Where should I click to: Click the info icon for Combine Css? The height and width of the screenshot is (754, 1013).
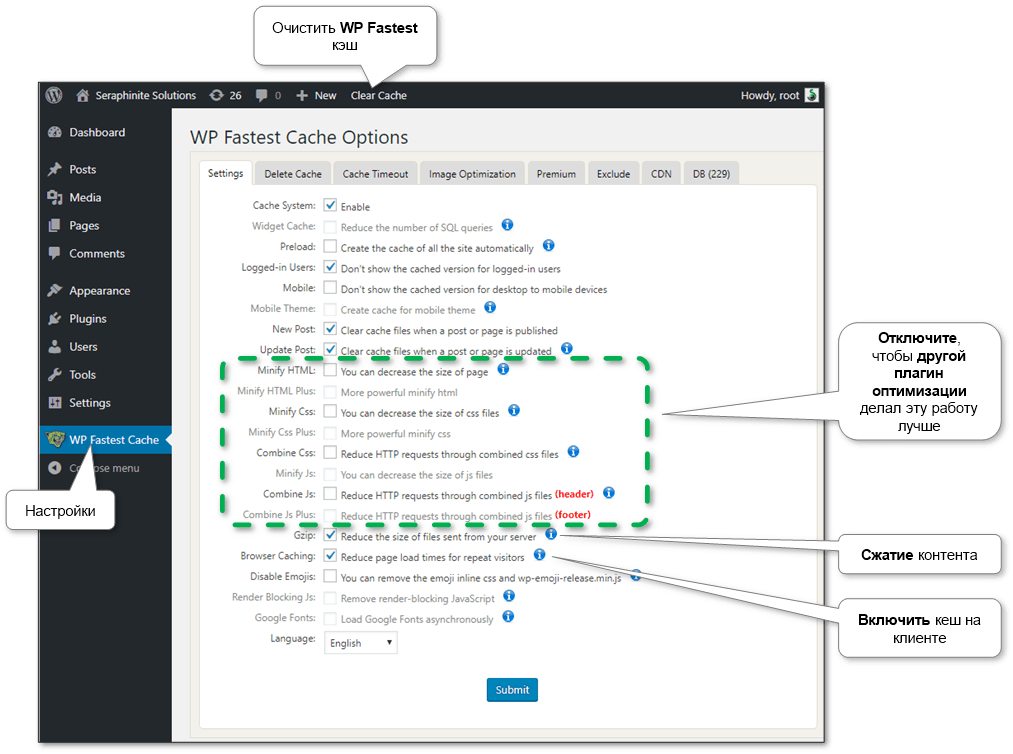point(573,452)
